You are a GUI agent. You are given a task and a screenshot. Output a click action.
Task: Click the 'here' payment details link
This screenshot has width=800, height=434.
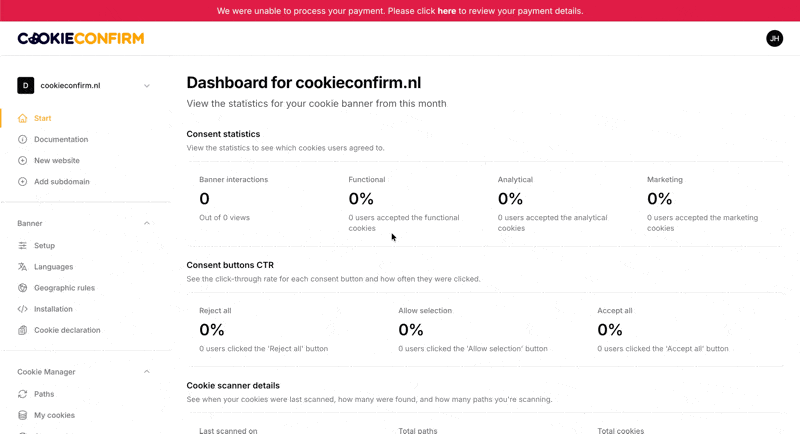[x=446, y=11]
